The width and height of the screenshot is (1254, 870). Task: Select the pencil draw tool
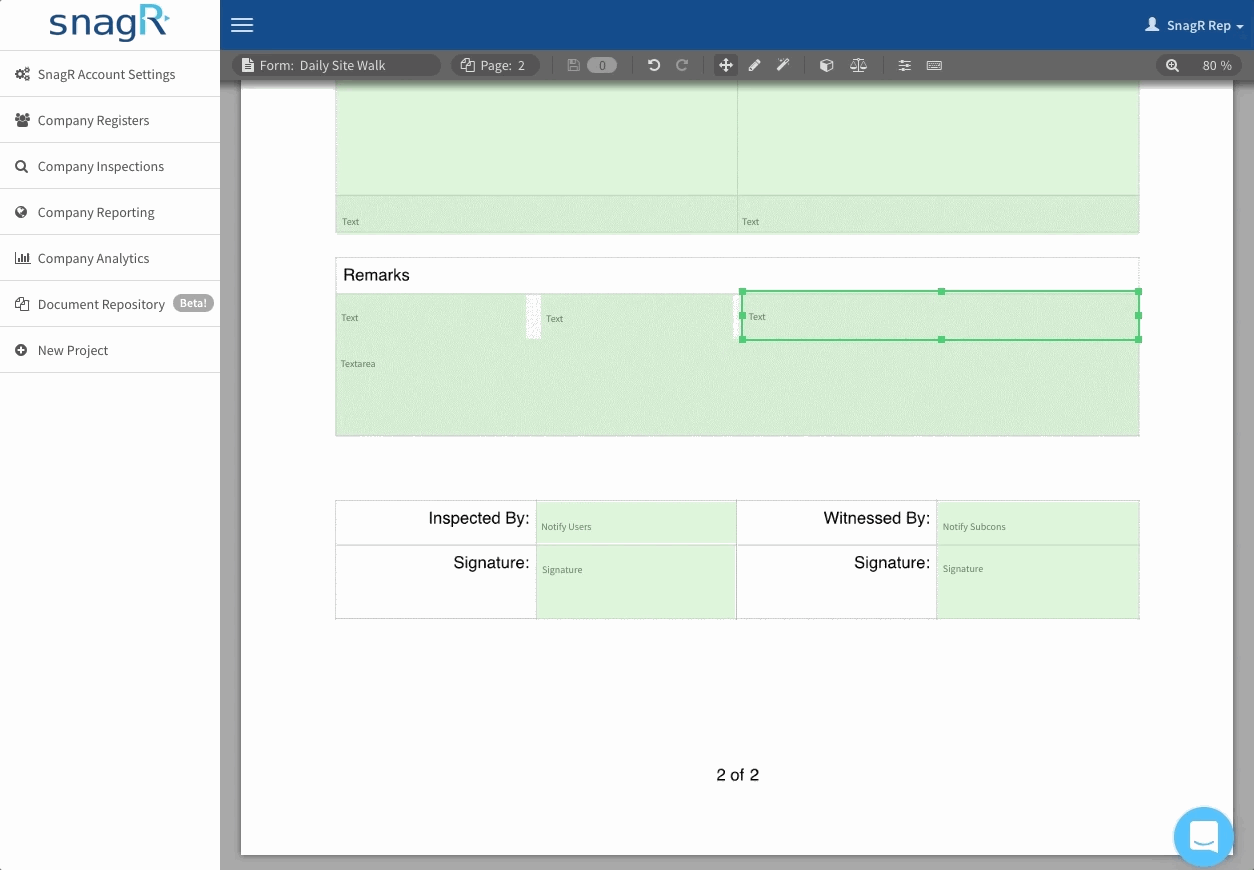(754, 65)
